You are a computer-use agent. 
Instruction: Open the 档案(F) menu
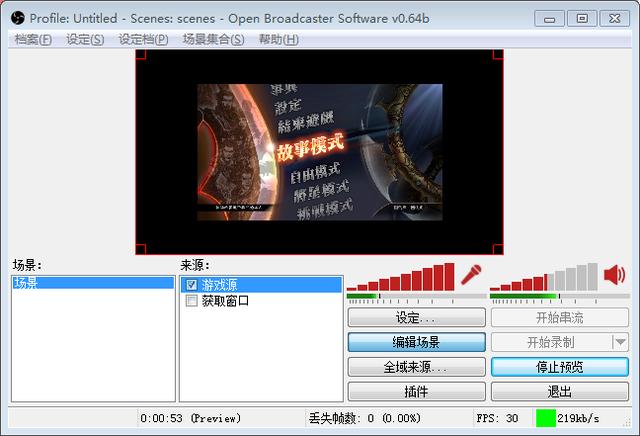33,39
